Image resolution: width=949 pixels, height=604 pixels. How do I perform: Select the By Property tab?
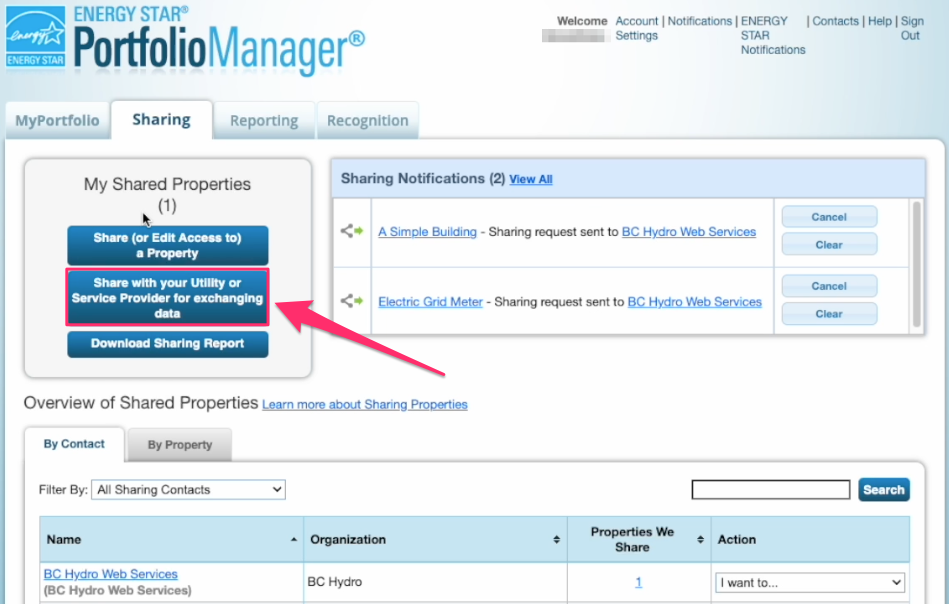(x=180, y=445)
